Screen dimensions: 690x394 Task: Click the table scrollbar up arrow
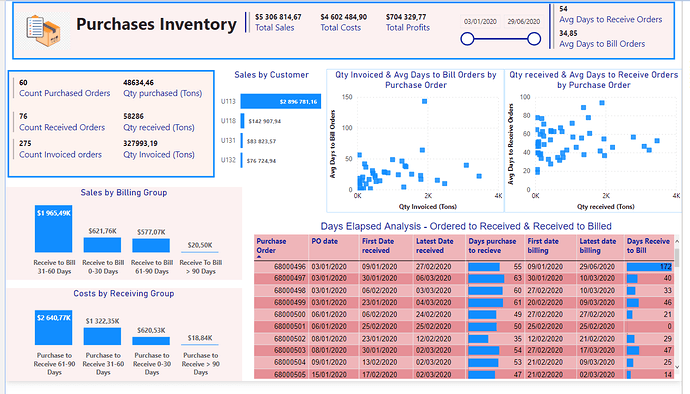pyautogui.click(x=677, y=241)
